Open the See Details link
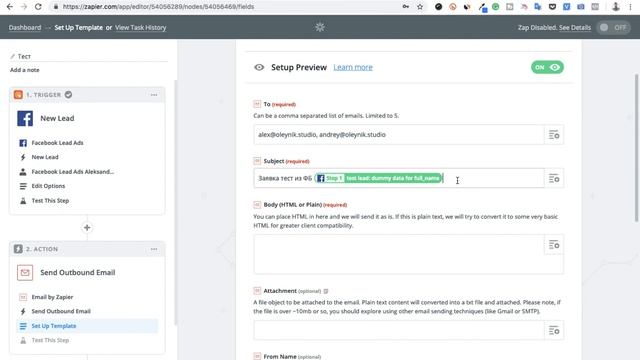Image resolution: width=640 pixels, height=360 pixels. pyautogui.click(x=575, y=27)
